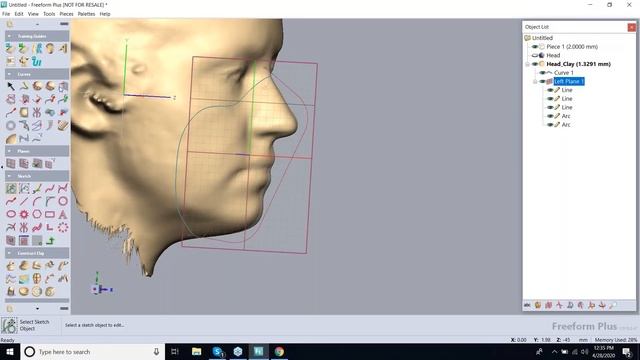Collapse the Head_Clay tree node
Image resolution: width=640 pixels, height=360 pixels.
click(x=527, y=64)
